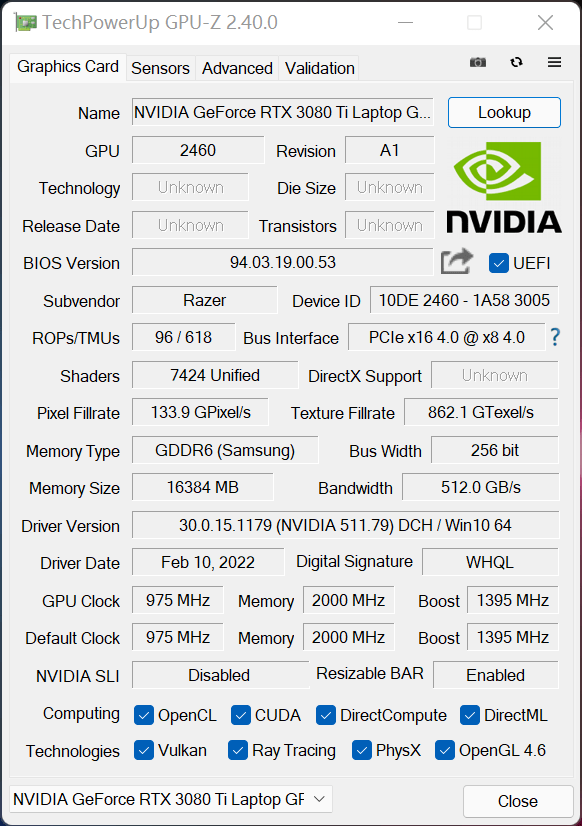582x826 pixels.
Task: Click the BIOS export/save icon
Action: tap(456, 261)
